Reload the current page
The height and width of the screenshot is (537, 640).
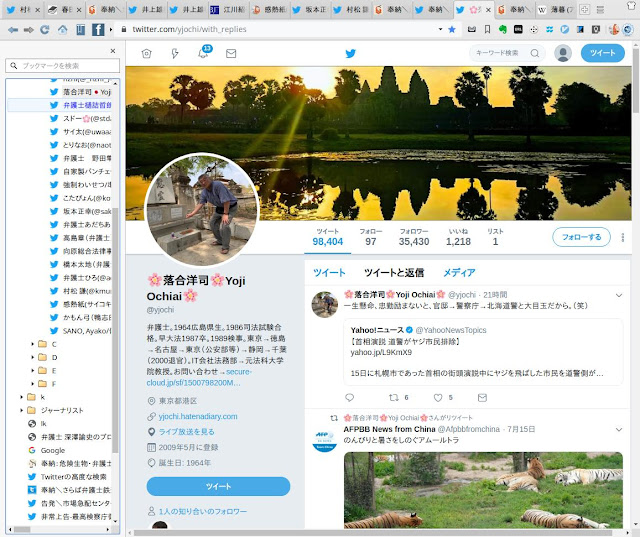coord(45,29)
